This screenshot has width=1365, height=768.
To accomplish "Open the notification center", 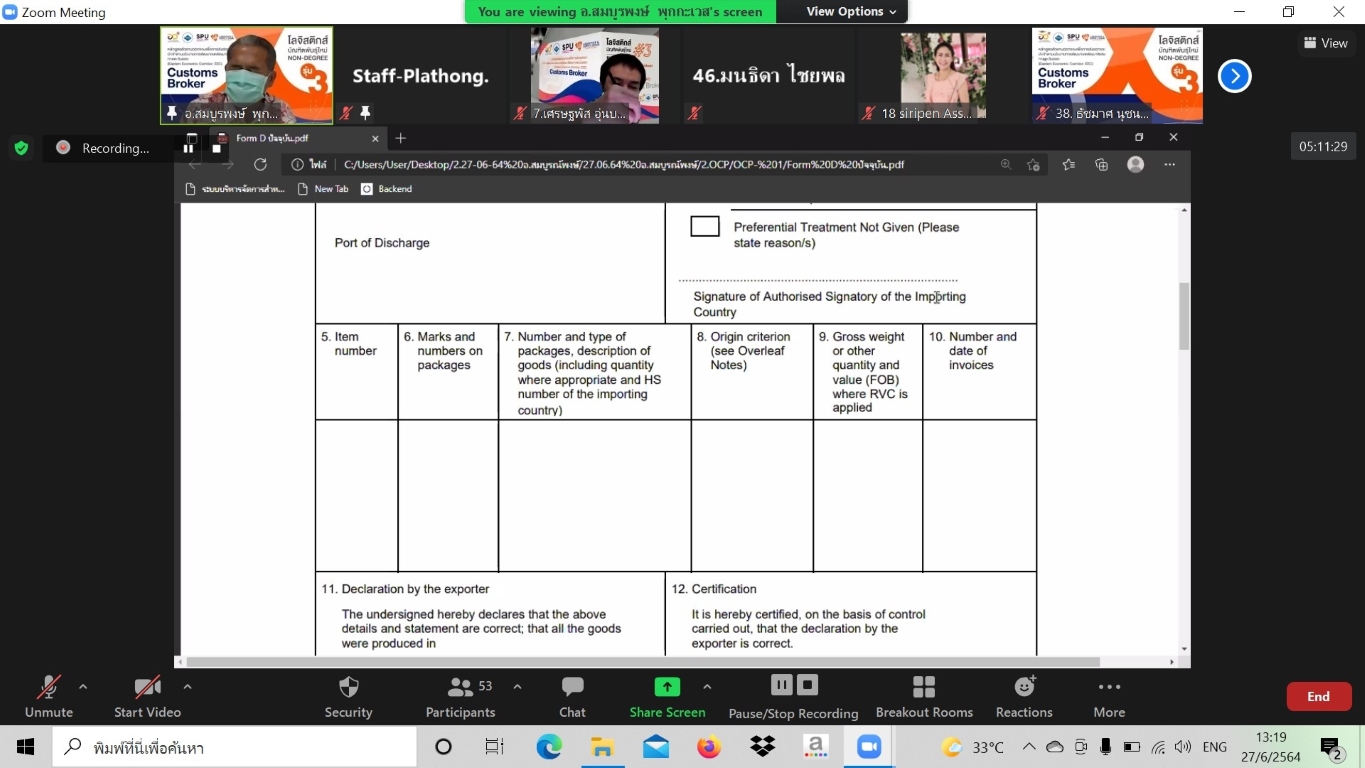I will [1331, 747].
